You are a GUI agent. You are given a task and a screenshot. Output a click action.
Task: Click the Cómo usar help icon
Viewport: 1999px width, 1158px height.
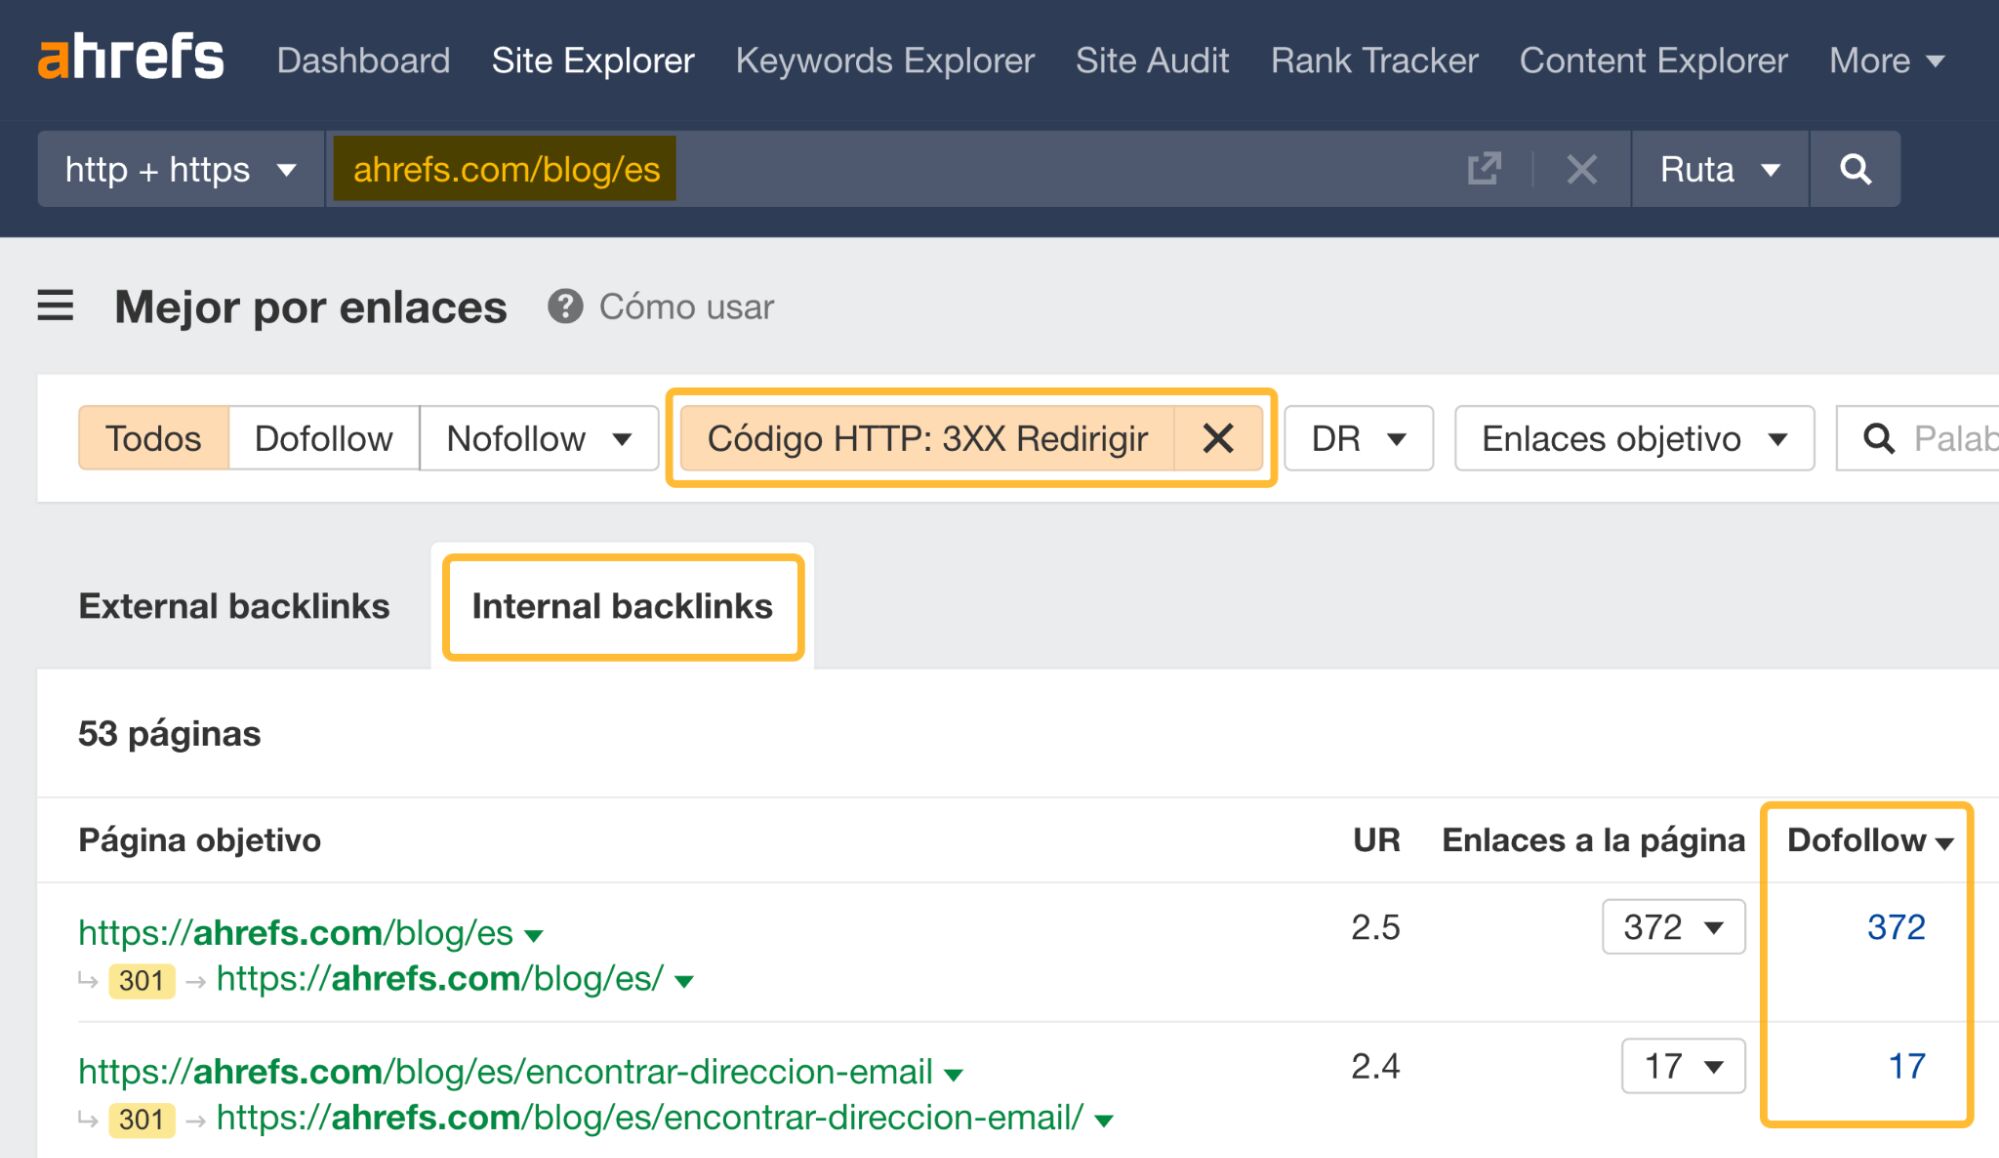pos(565,307)
